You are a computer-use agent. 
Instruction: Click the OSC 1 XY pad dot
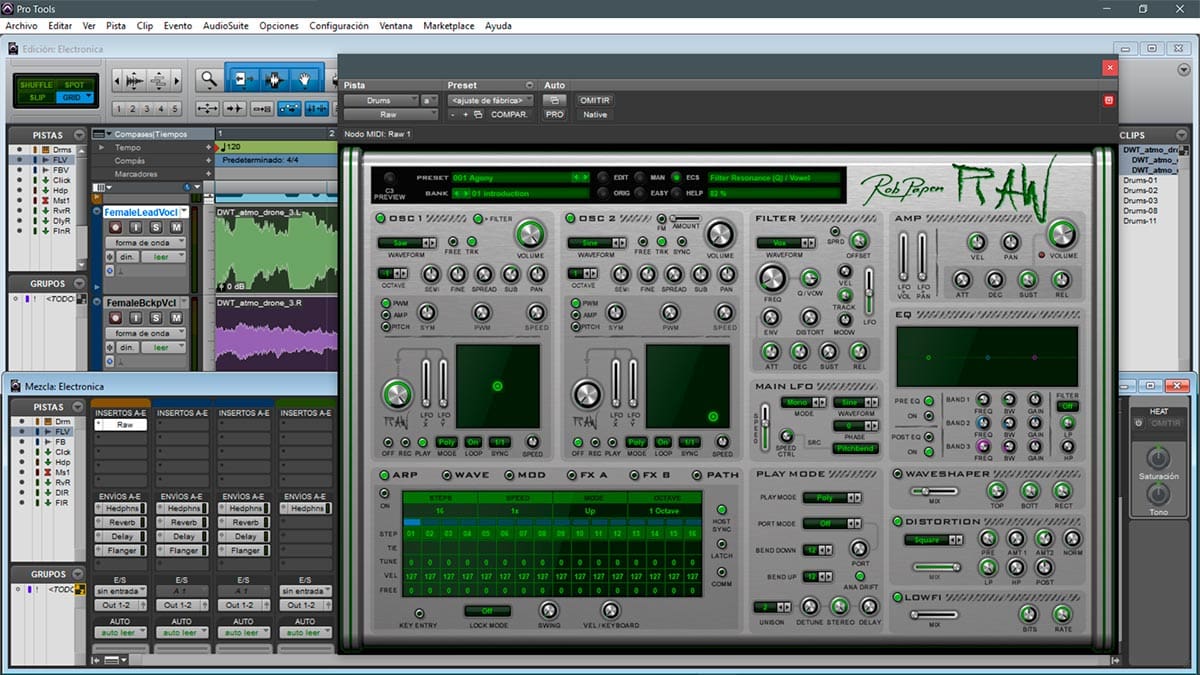tap(497, 386)
